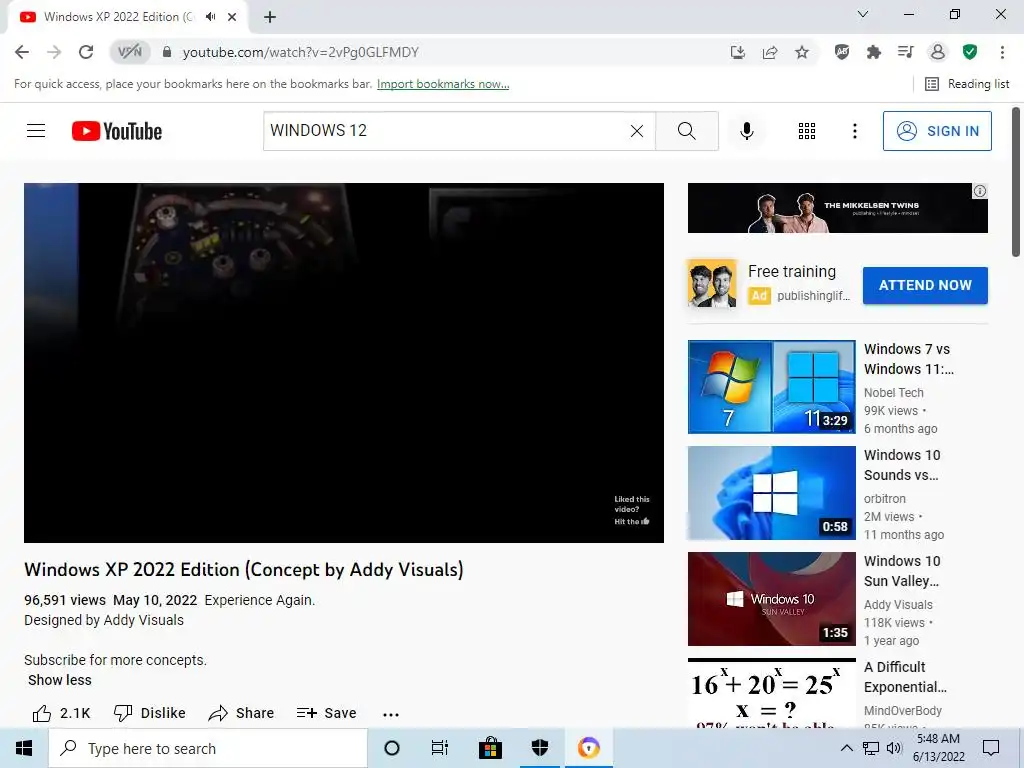Open Windows 7 vs Windows 11 thumbnail
This screenshot has width=1024, height=768.
point(771,387)
